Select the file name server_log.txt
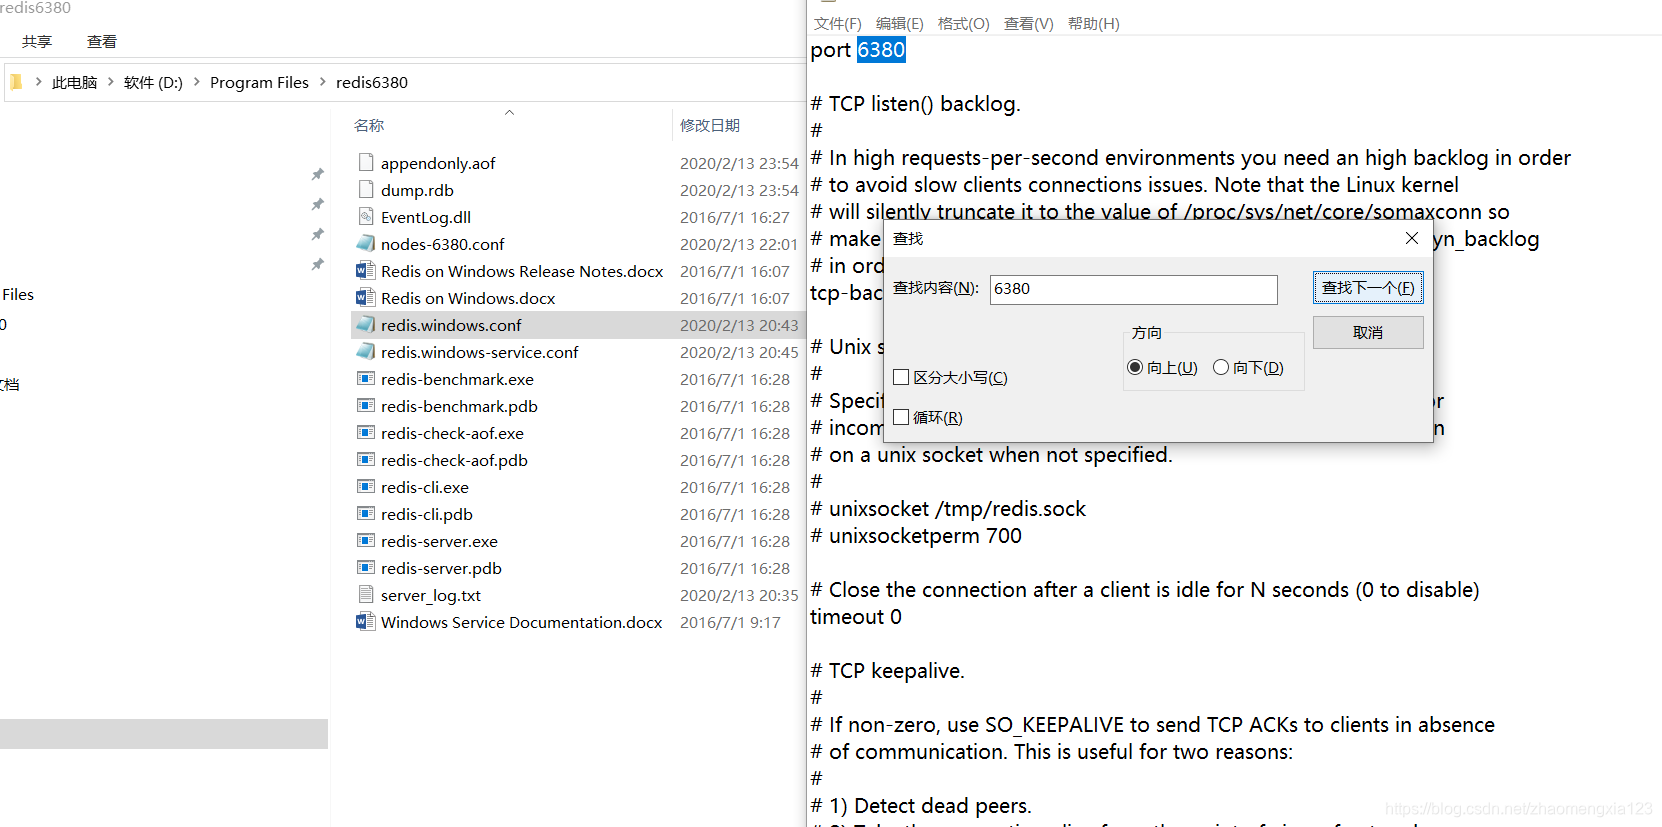The image size is (1662, 827). [x=430, y=595]
